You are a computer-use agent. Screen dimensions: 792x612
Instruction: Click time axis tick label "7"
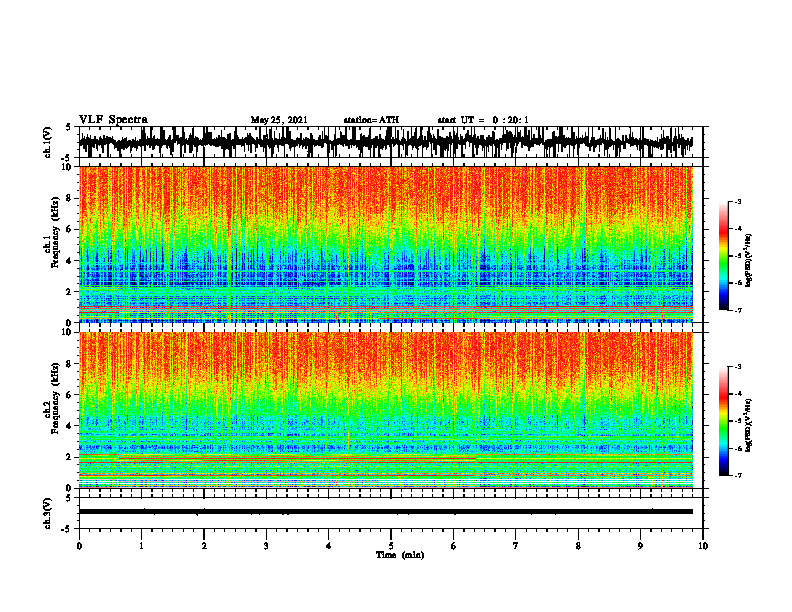point(516,546)
